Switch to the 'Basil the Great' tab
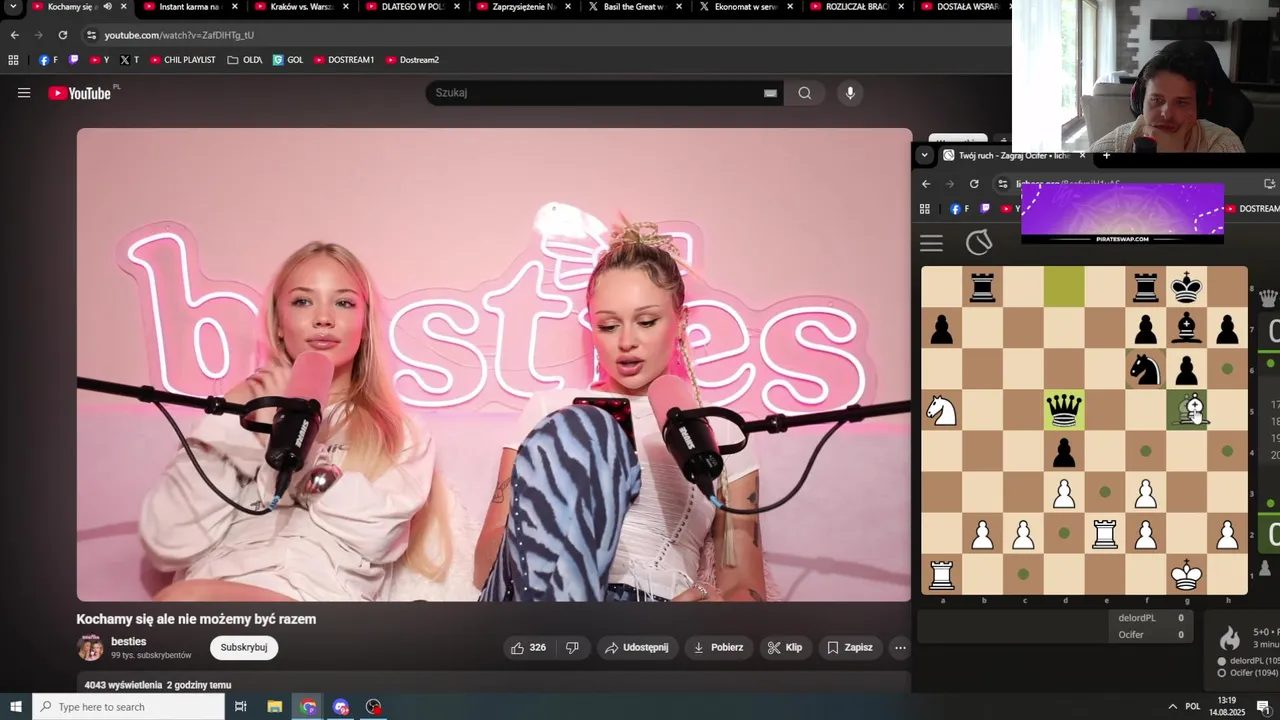This screenshot has height=720, width=1280. (633, 7)
